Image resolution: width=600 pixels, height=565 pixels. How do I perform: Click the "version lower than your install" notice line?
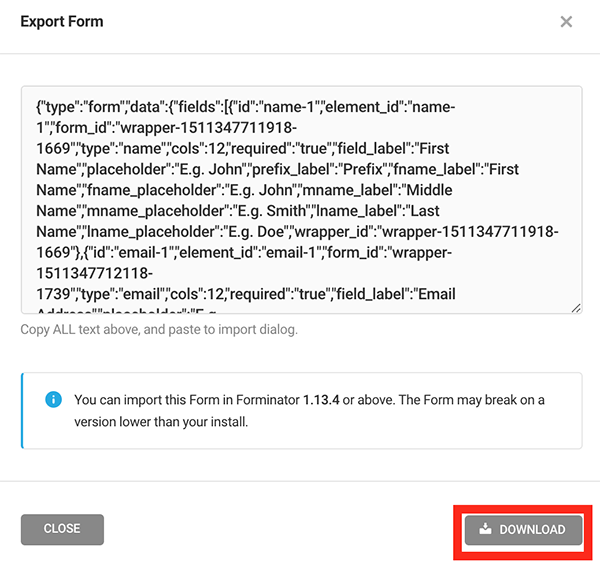[160, 422]
